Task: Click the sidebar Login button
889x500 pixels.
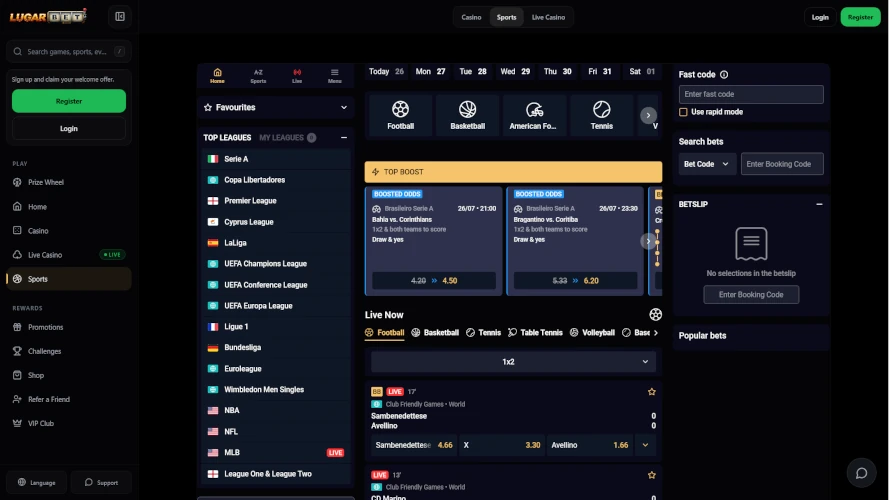Action: pos(69,129)
